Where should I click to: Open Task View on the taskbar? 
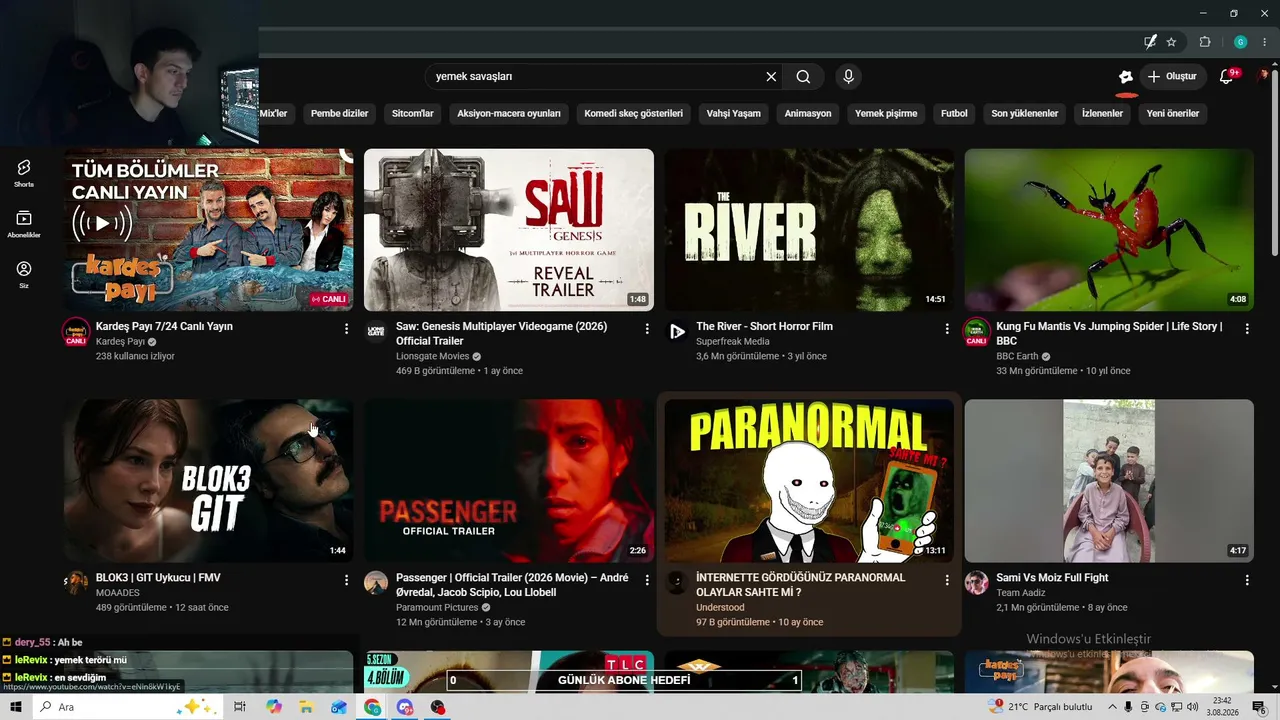(x=240, y=707)
